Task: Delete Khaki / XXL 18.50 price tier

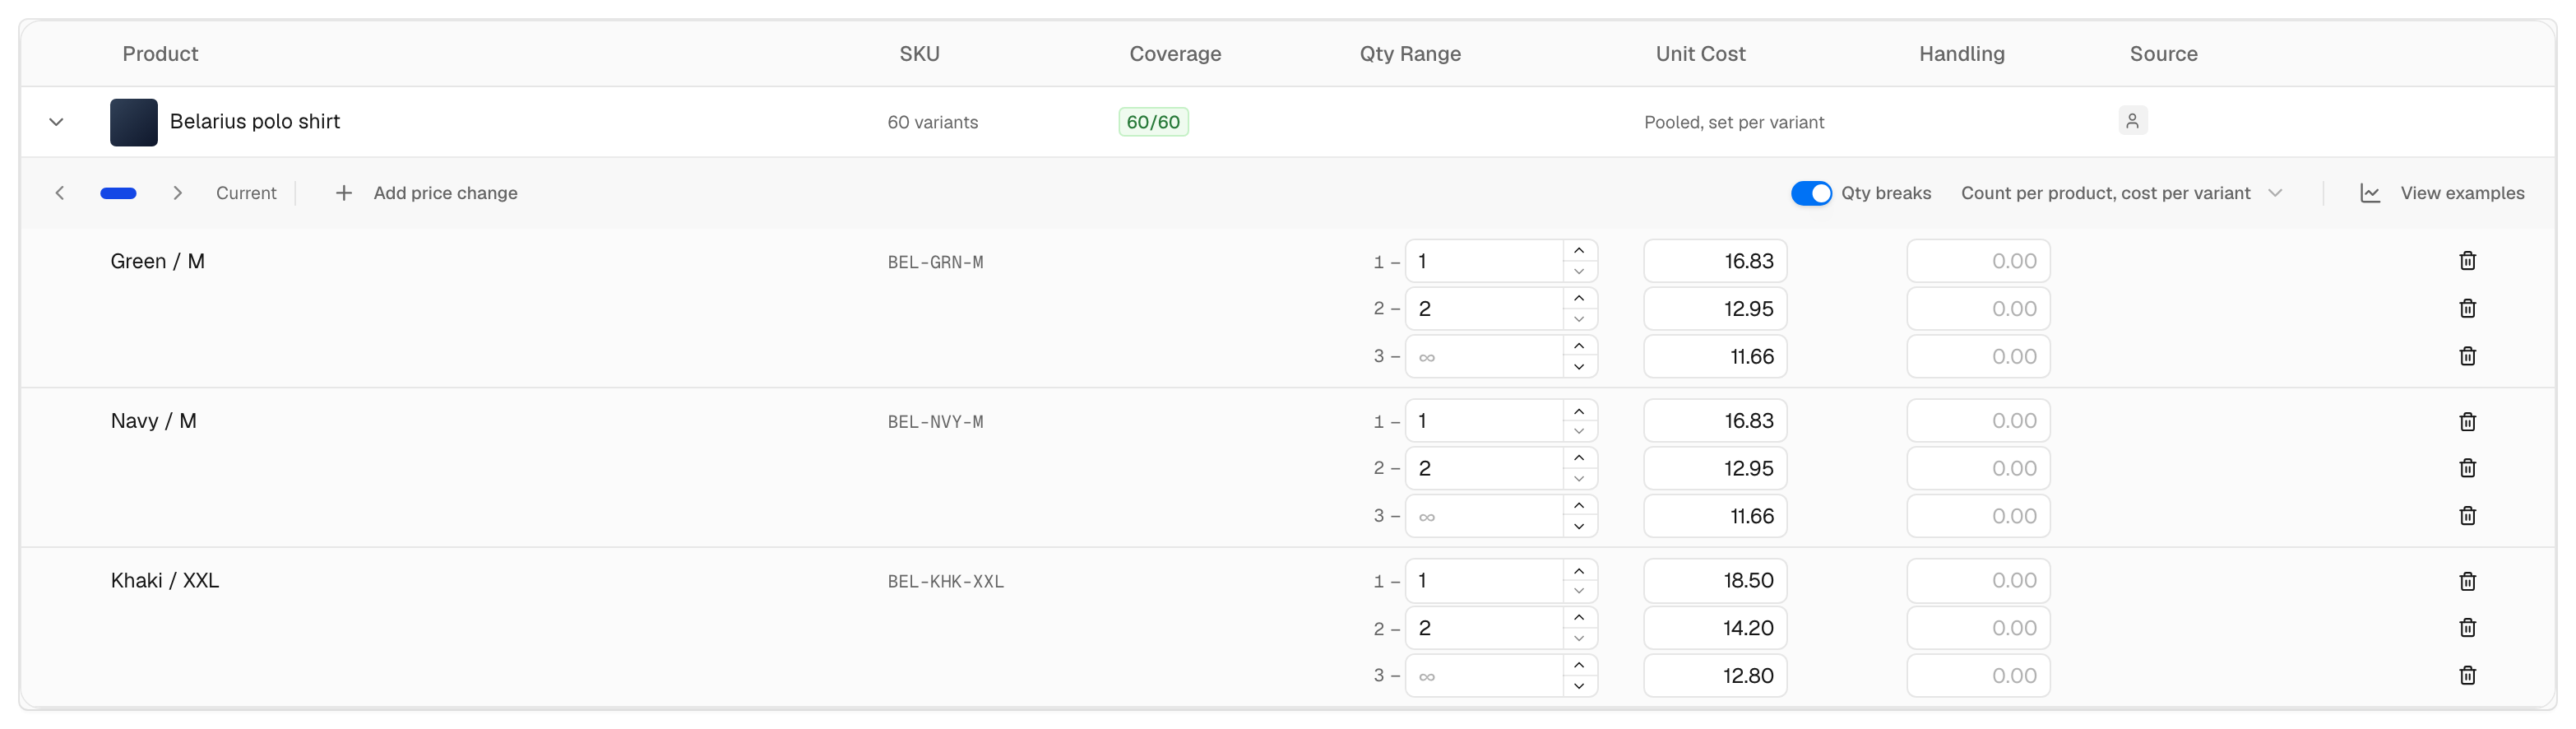Action: [2467, 581]
